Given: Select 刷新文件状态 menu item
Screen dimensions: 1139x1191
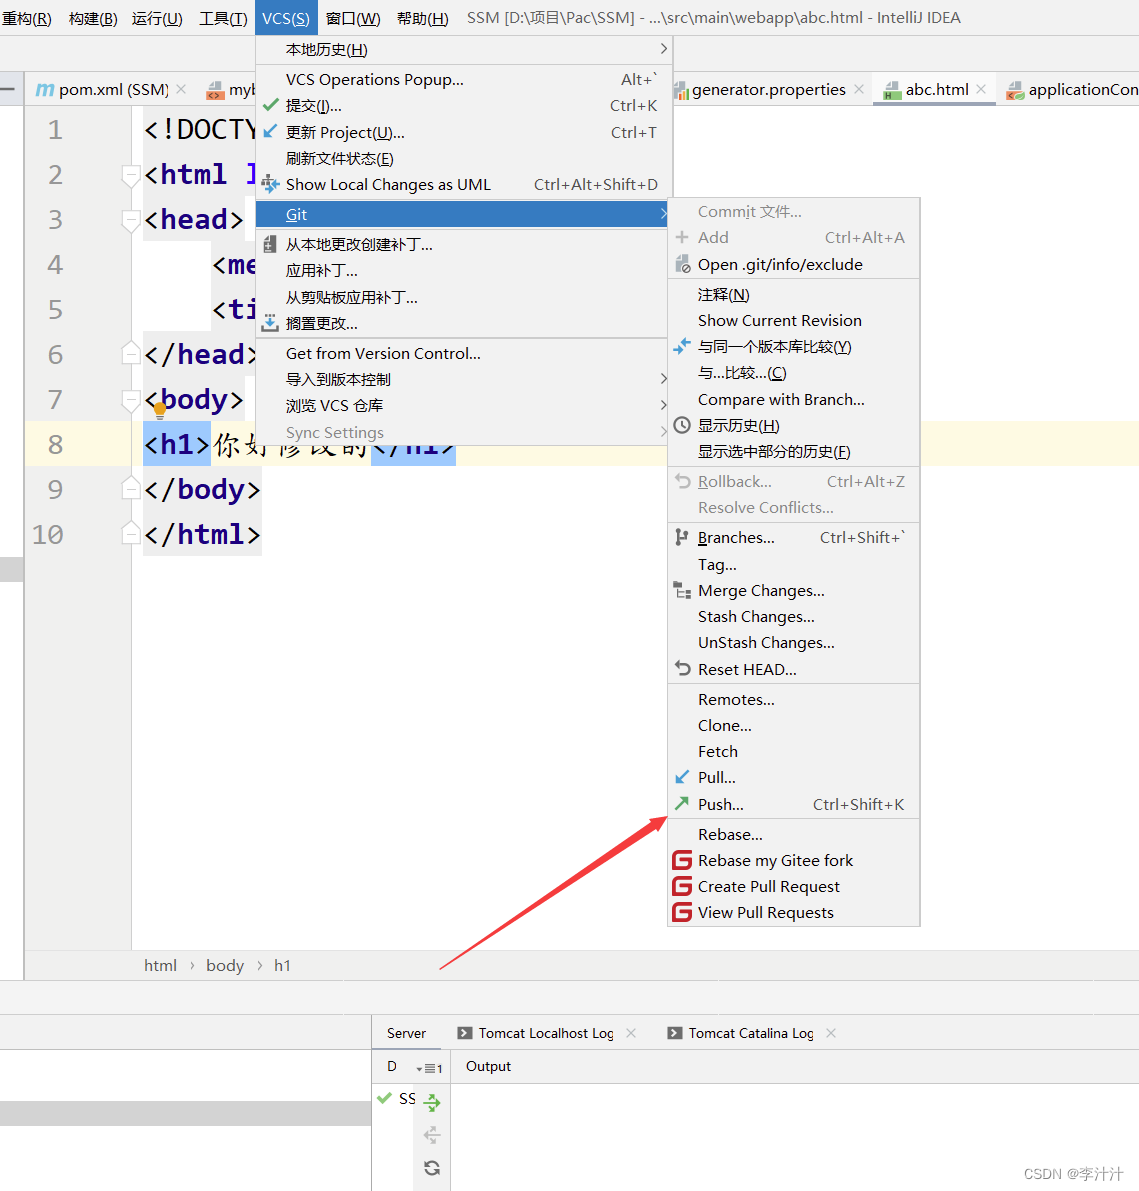Looking at the screenshot, I should click(x=464, y=159).
